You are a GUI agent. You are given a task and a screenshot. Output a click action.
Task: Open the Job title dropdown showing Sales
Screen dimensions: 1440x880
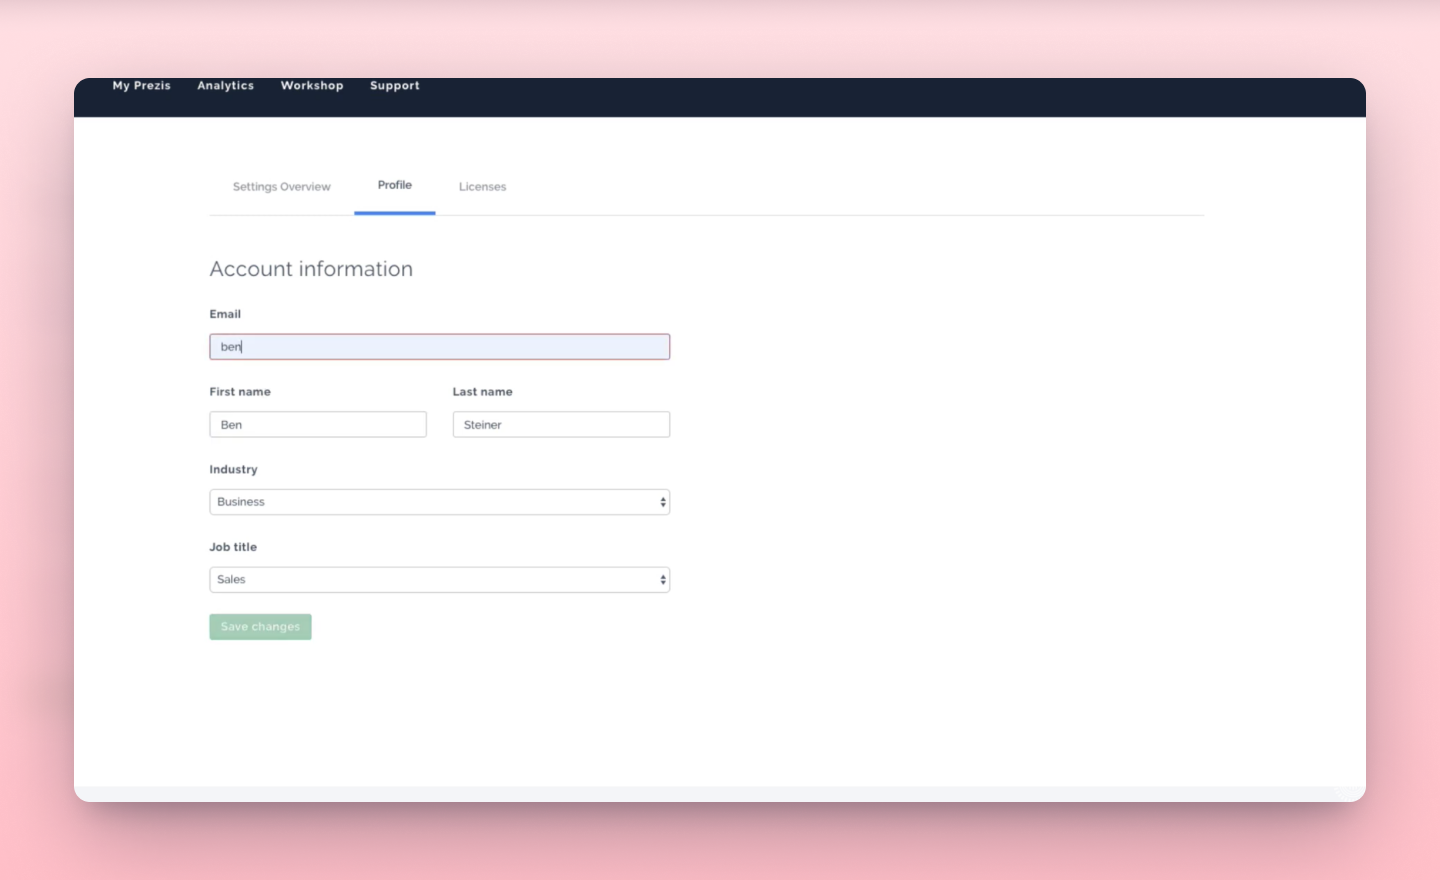pyautogui.click(x=440, y=579)
